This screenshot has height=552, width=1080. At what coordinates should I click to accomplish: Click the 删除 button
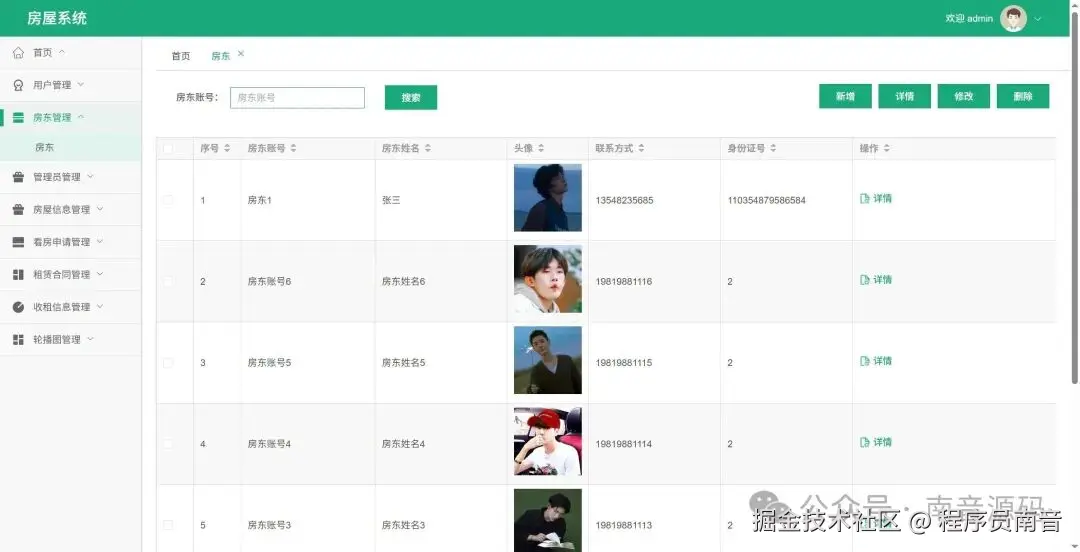tap(1023, 96)
